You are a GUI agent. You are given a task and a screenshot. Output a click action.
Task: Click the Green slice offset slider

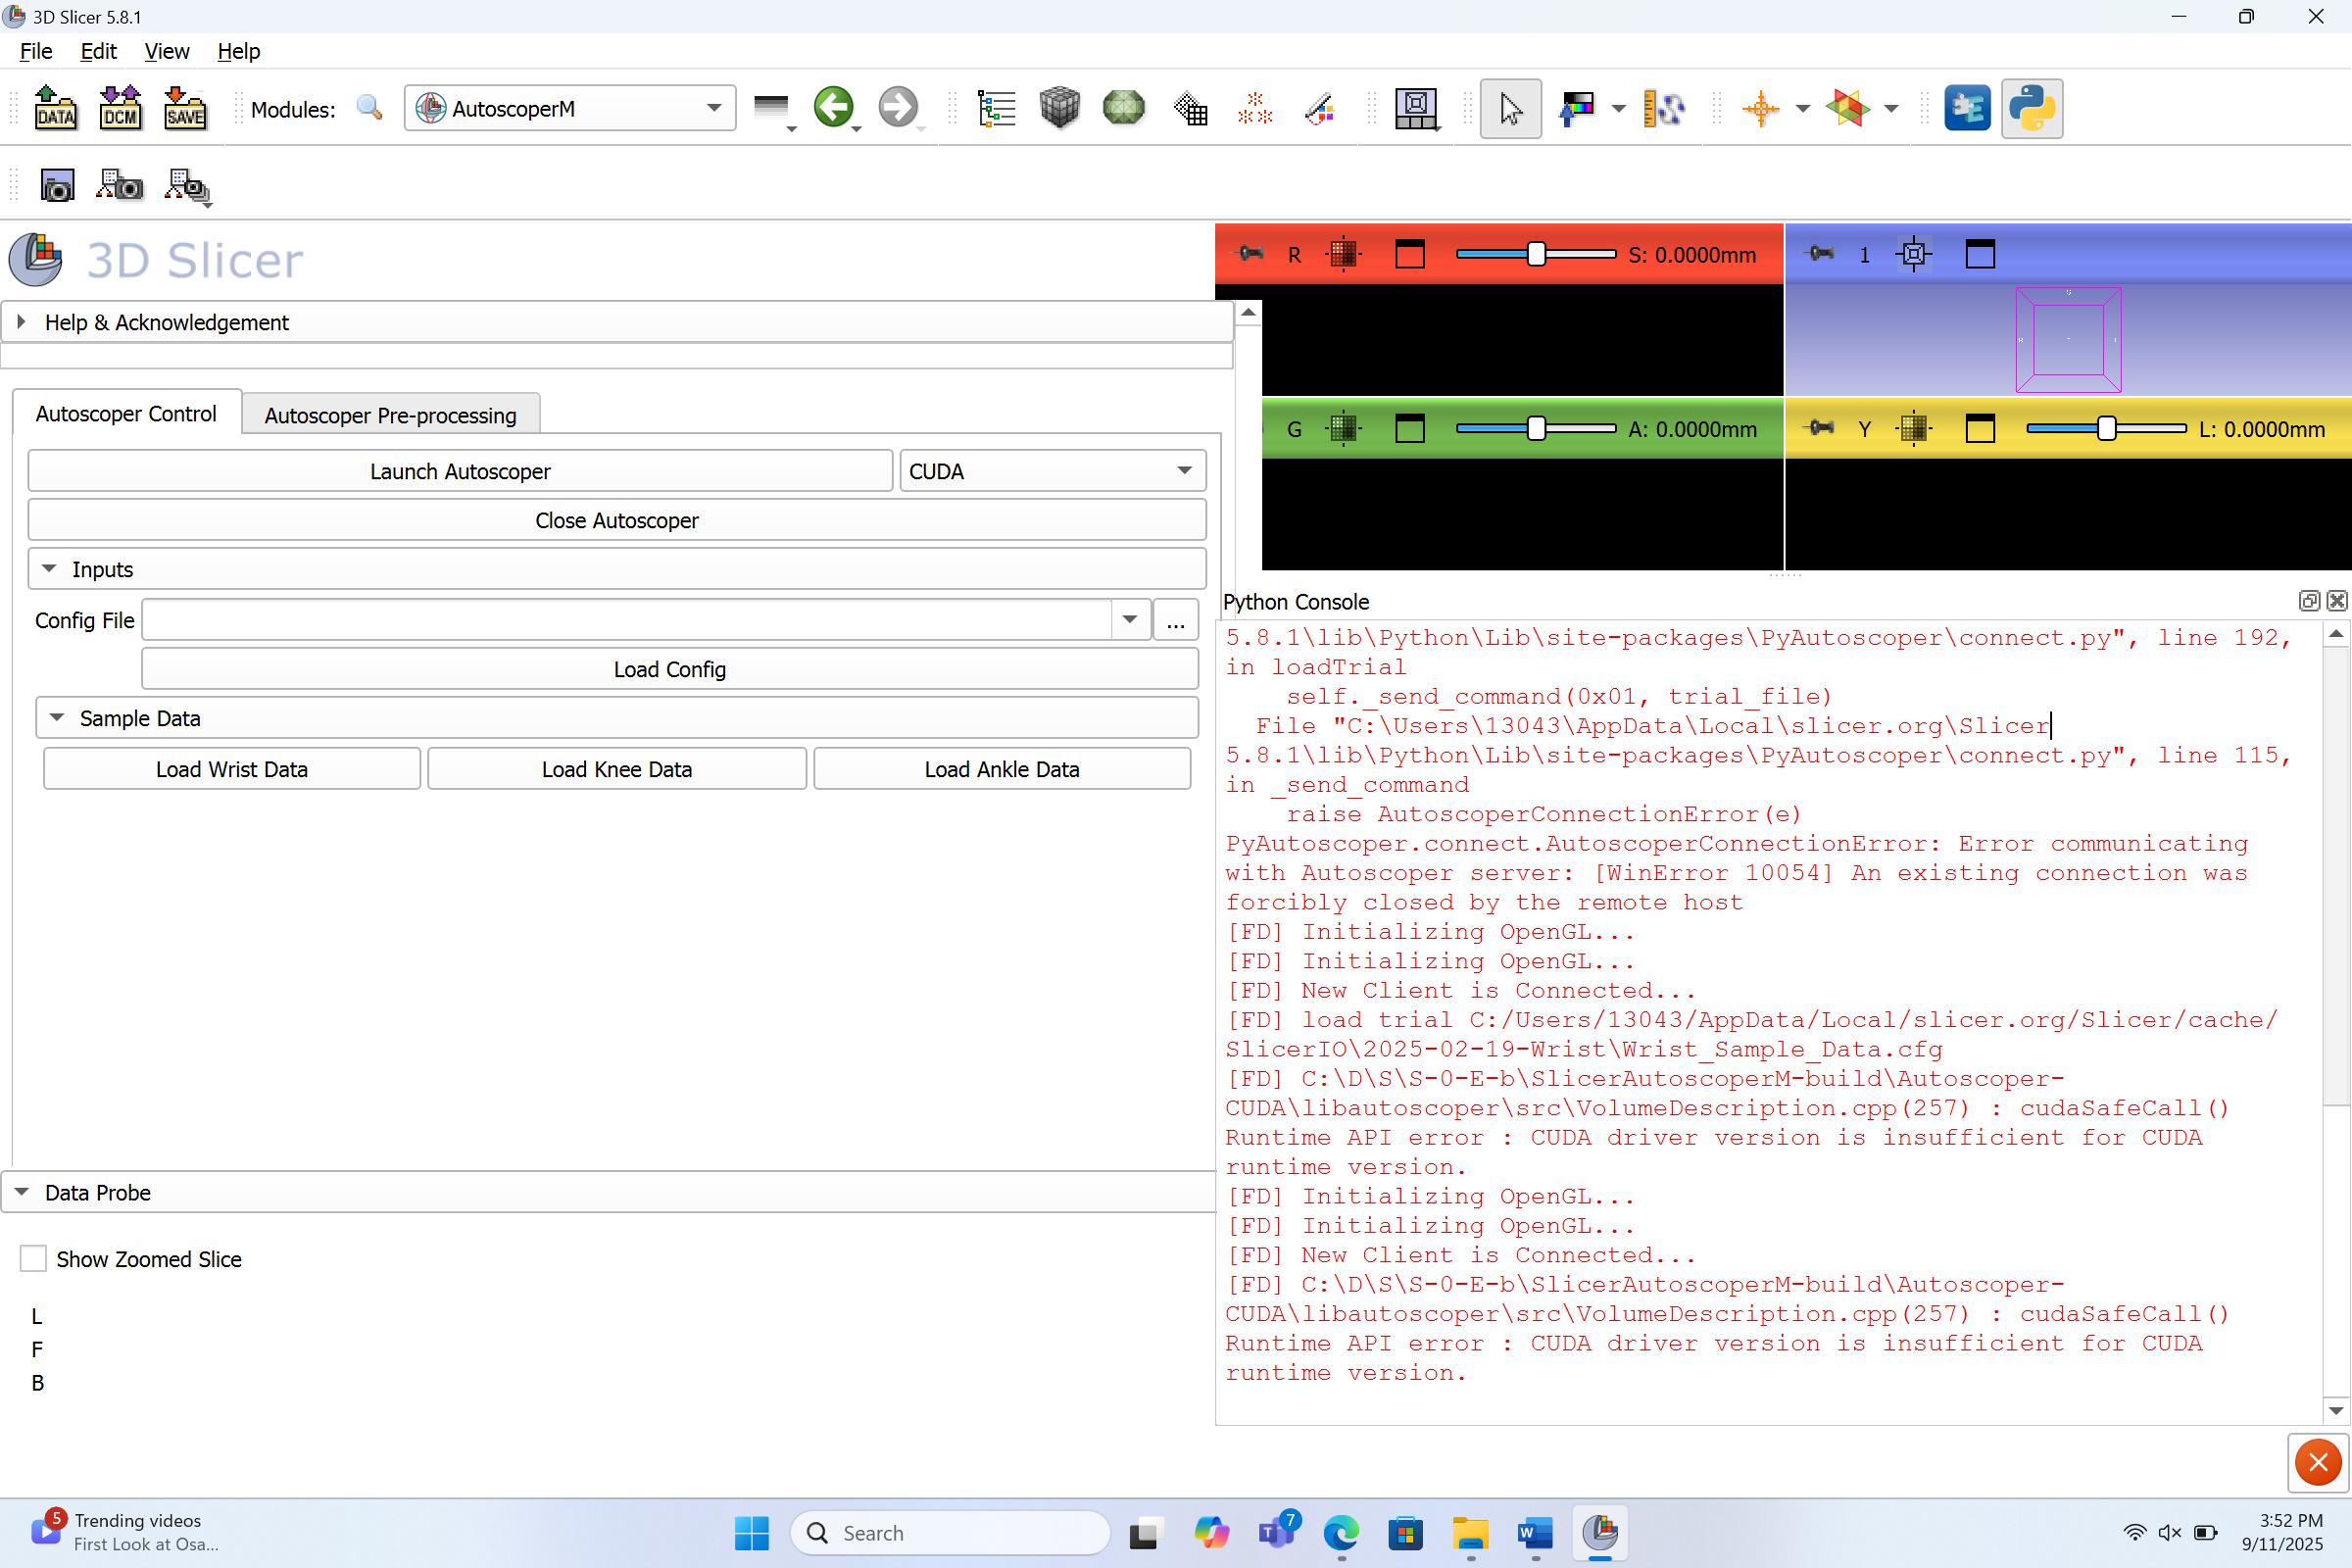click(x=1535, y=428)
